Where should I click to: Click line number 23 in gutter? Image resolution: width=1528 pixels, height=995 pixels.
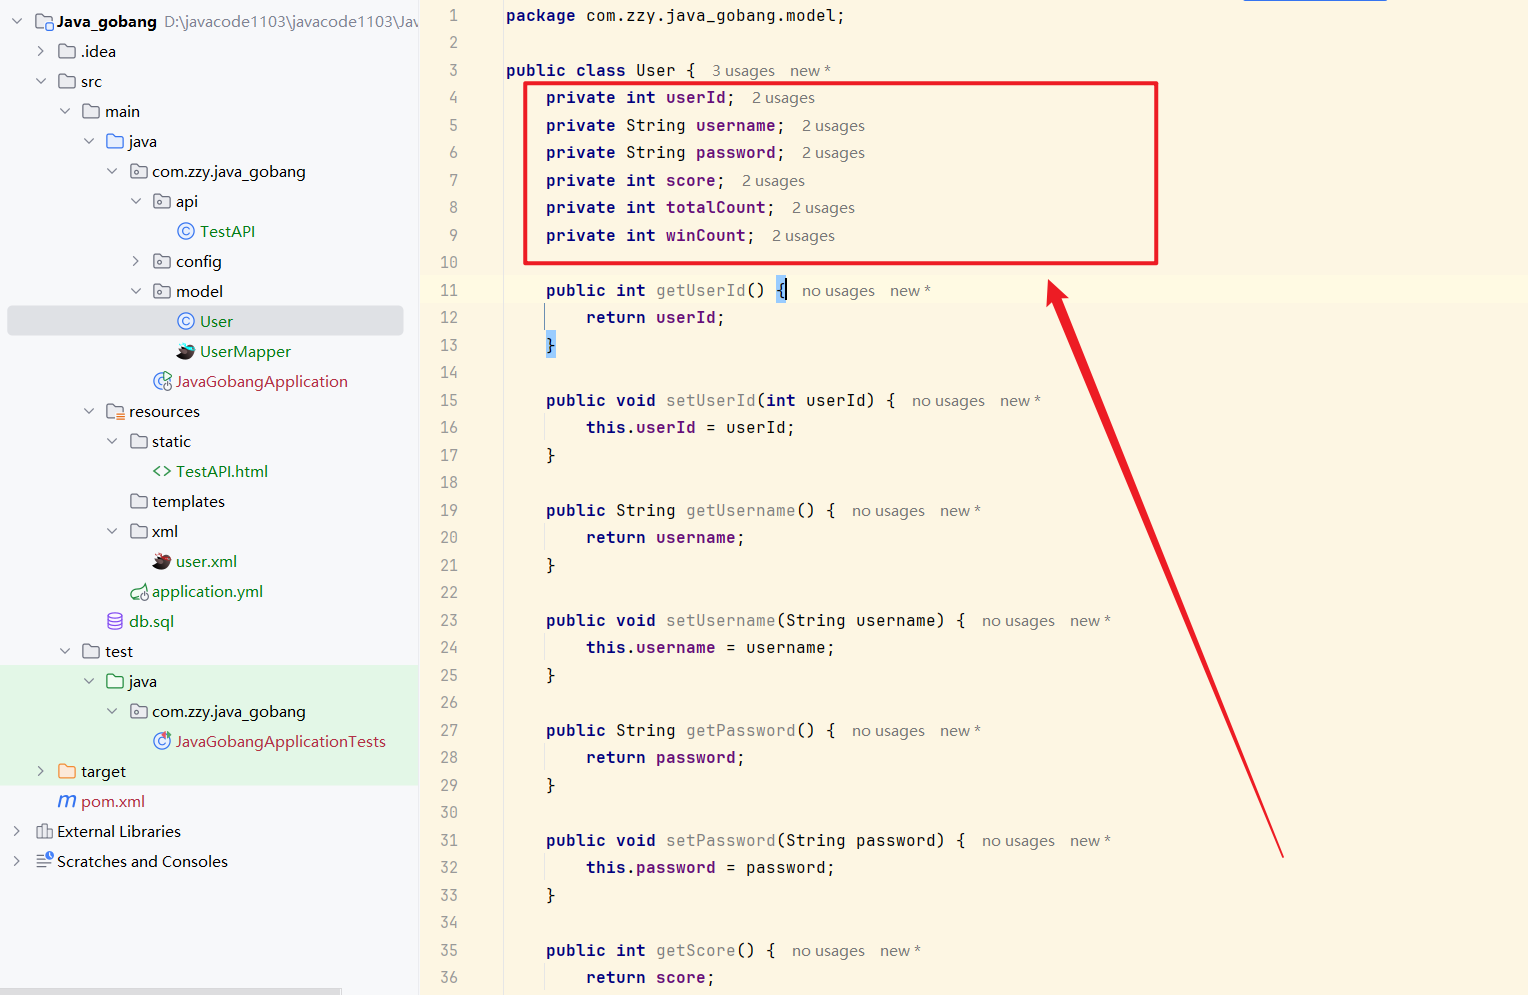(449, 620)
